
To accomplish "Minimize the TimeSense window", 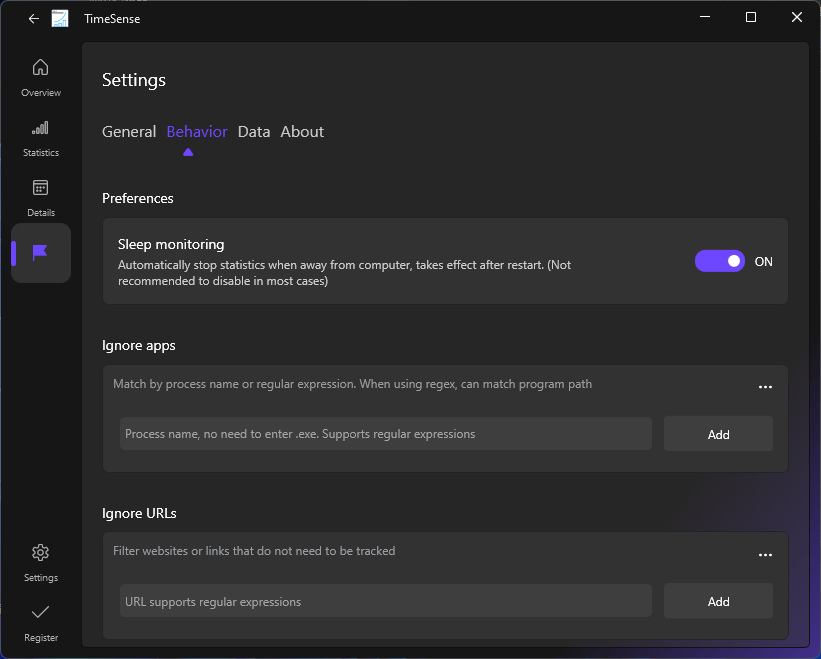I will tap(705, 17).
